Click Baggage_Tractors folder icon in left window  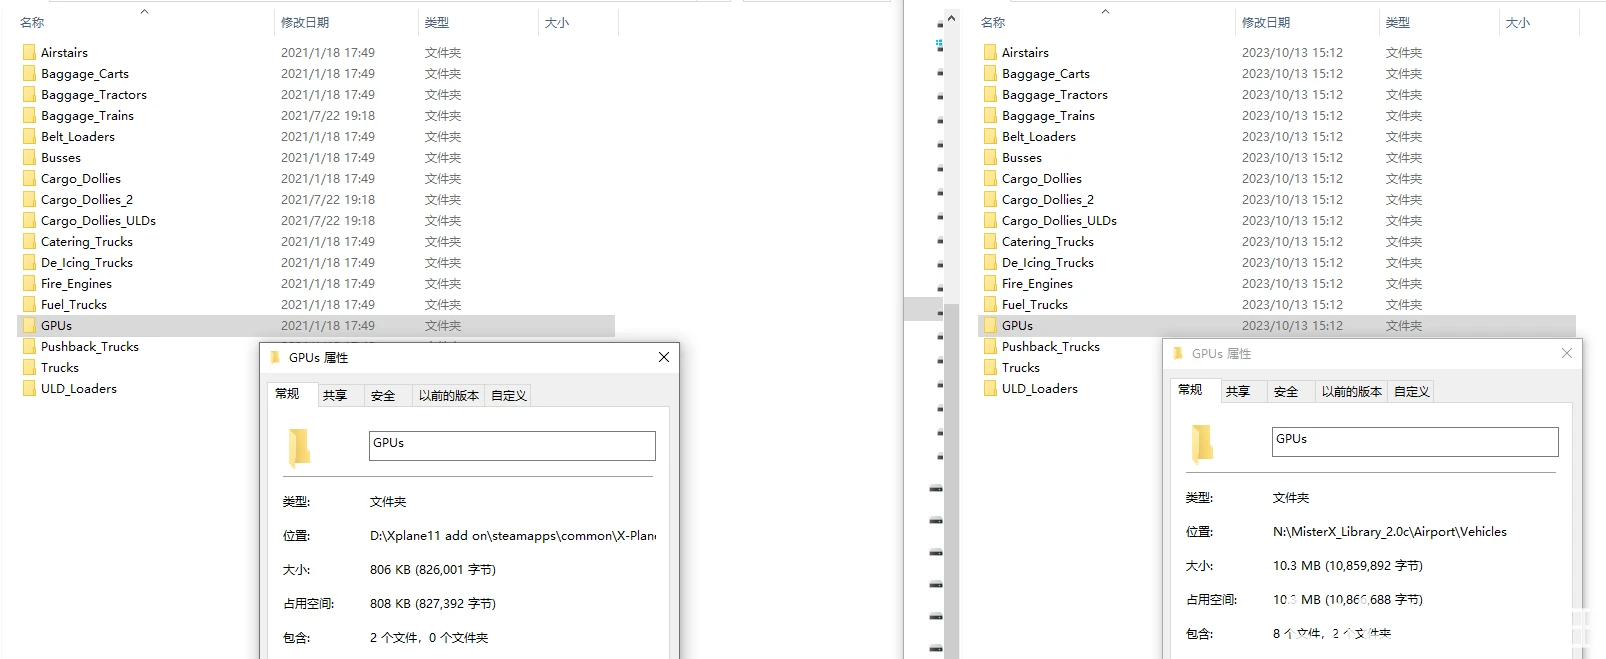[29, 94]
